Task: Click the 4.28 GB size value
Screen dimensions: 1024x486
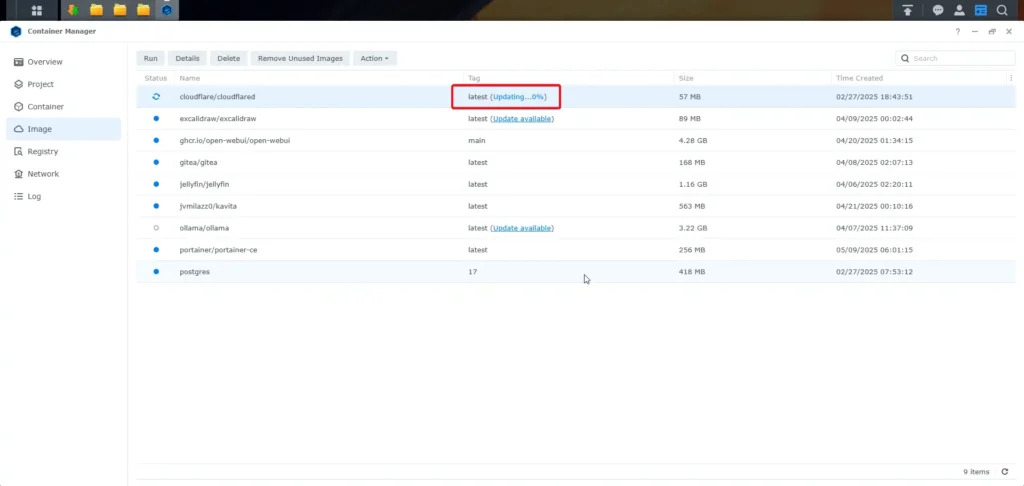Action: 693,140
